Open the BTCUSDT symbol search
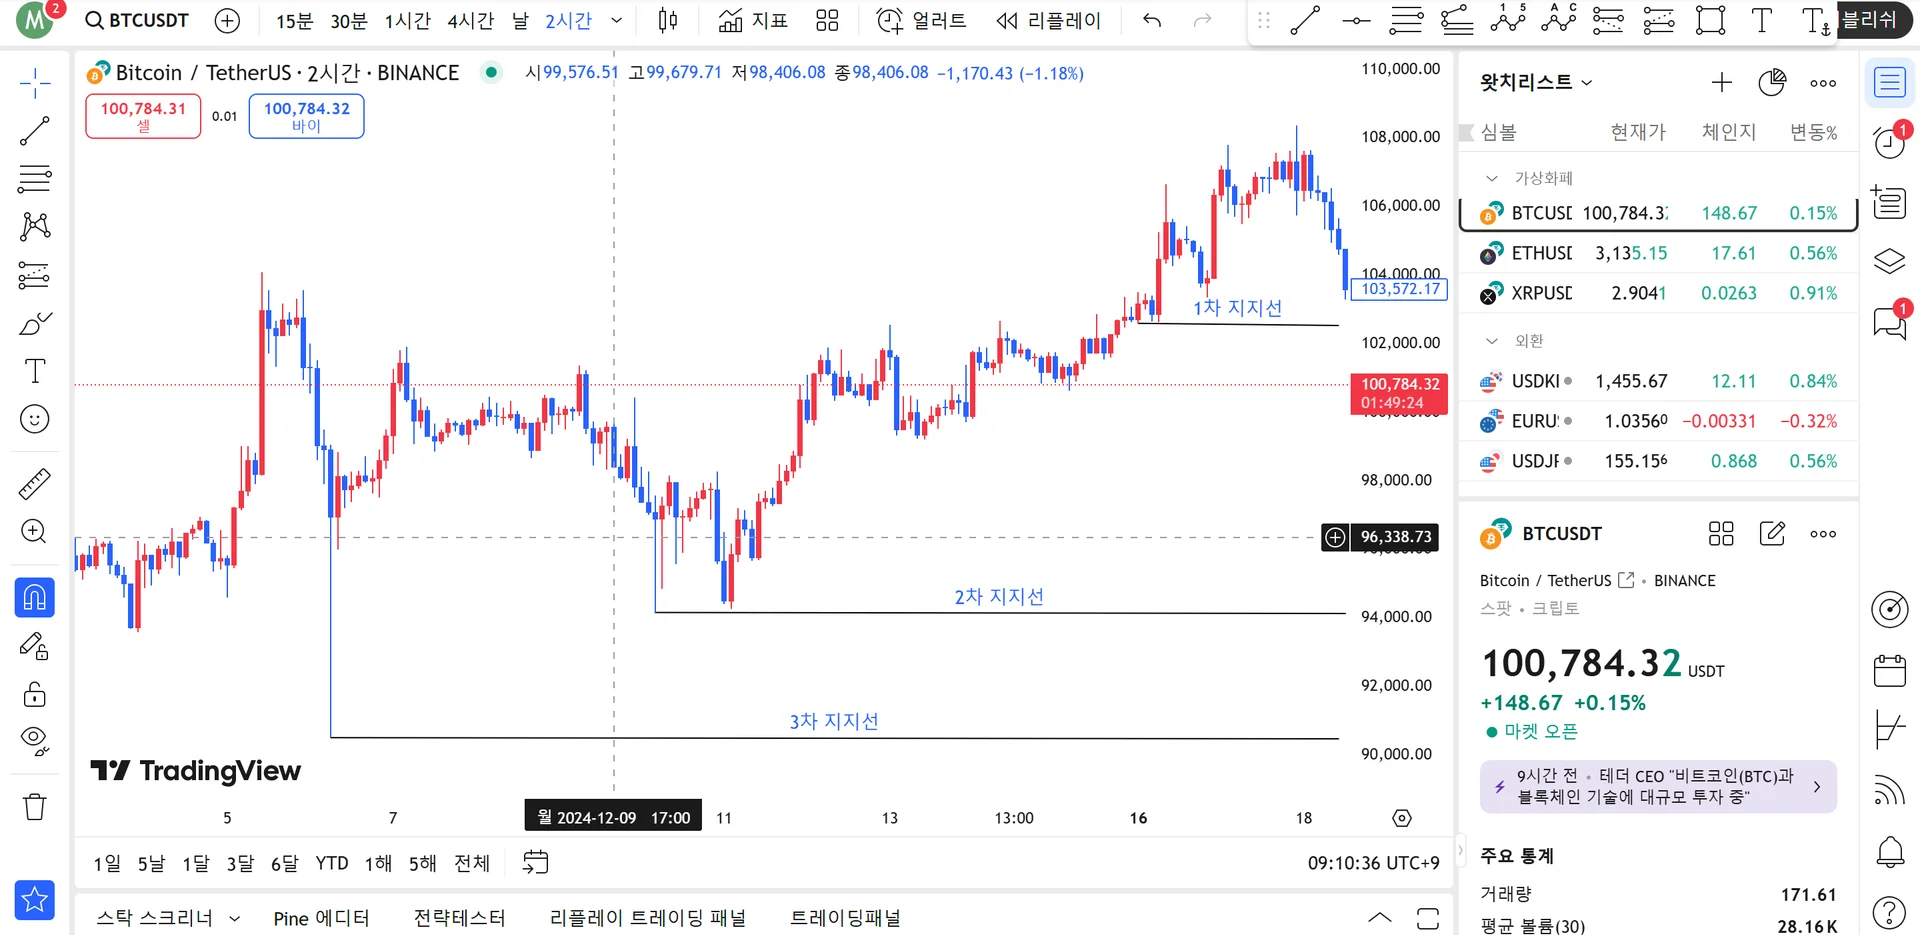Viewport: 1920px width, 935px height. 137,20
